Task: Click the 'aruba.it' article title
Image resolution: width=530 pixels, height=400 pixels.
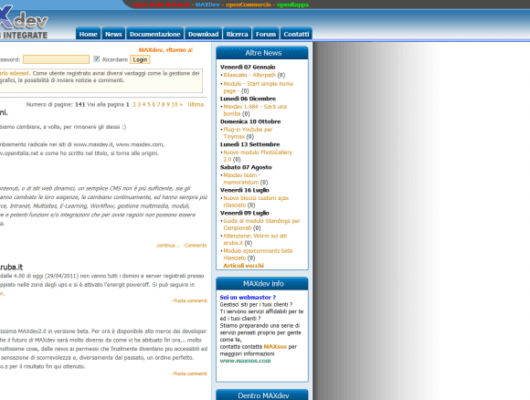Action: click(11, 267)
